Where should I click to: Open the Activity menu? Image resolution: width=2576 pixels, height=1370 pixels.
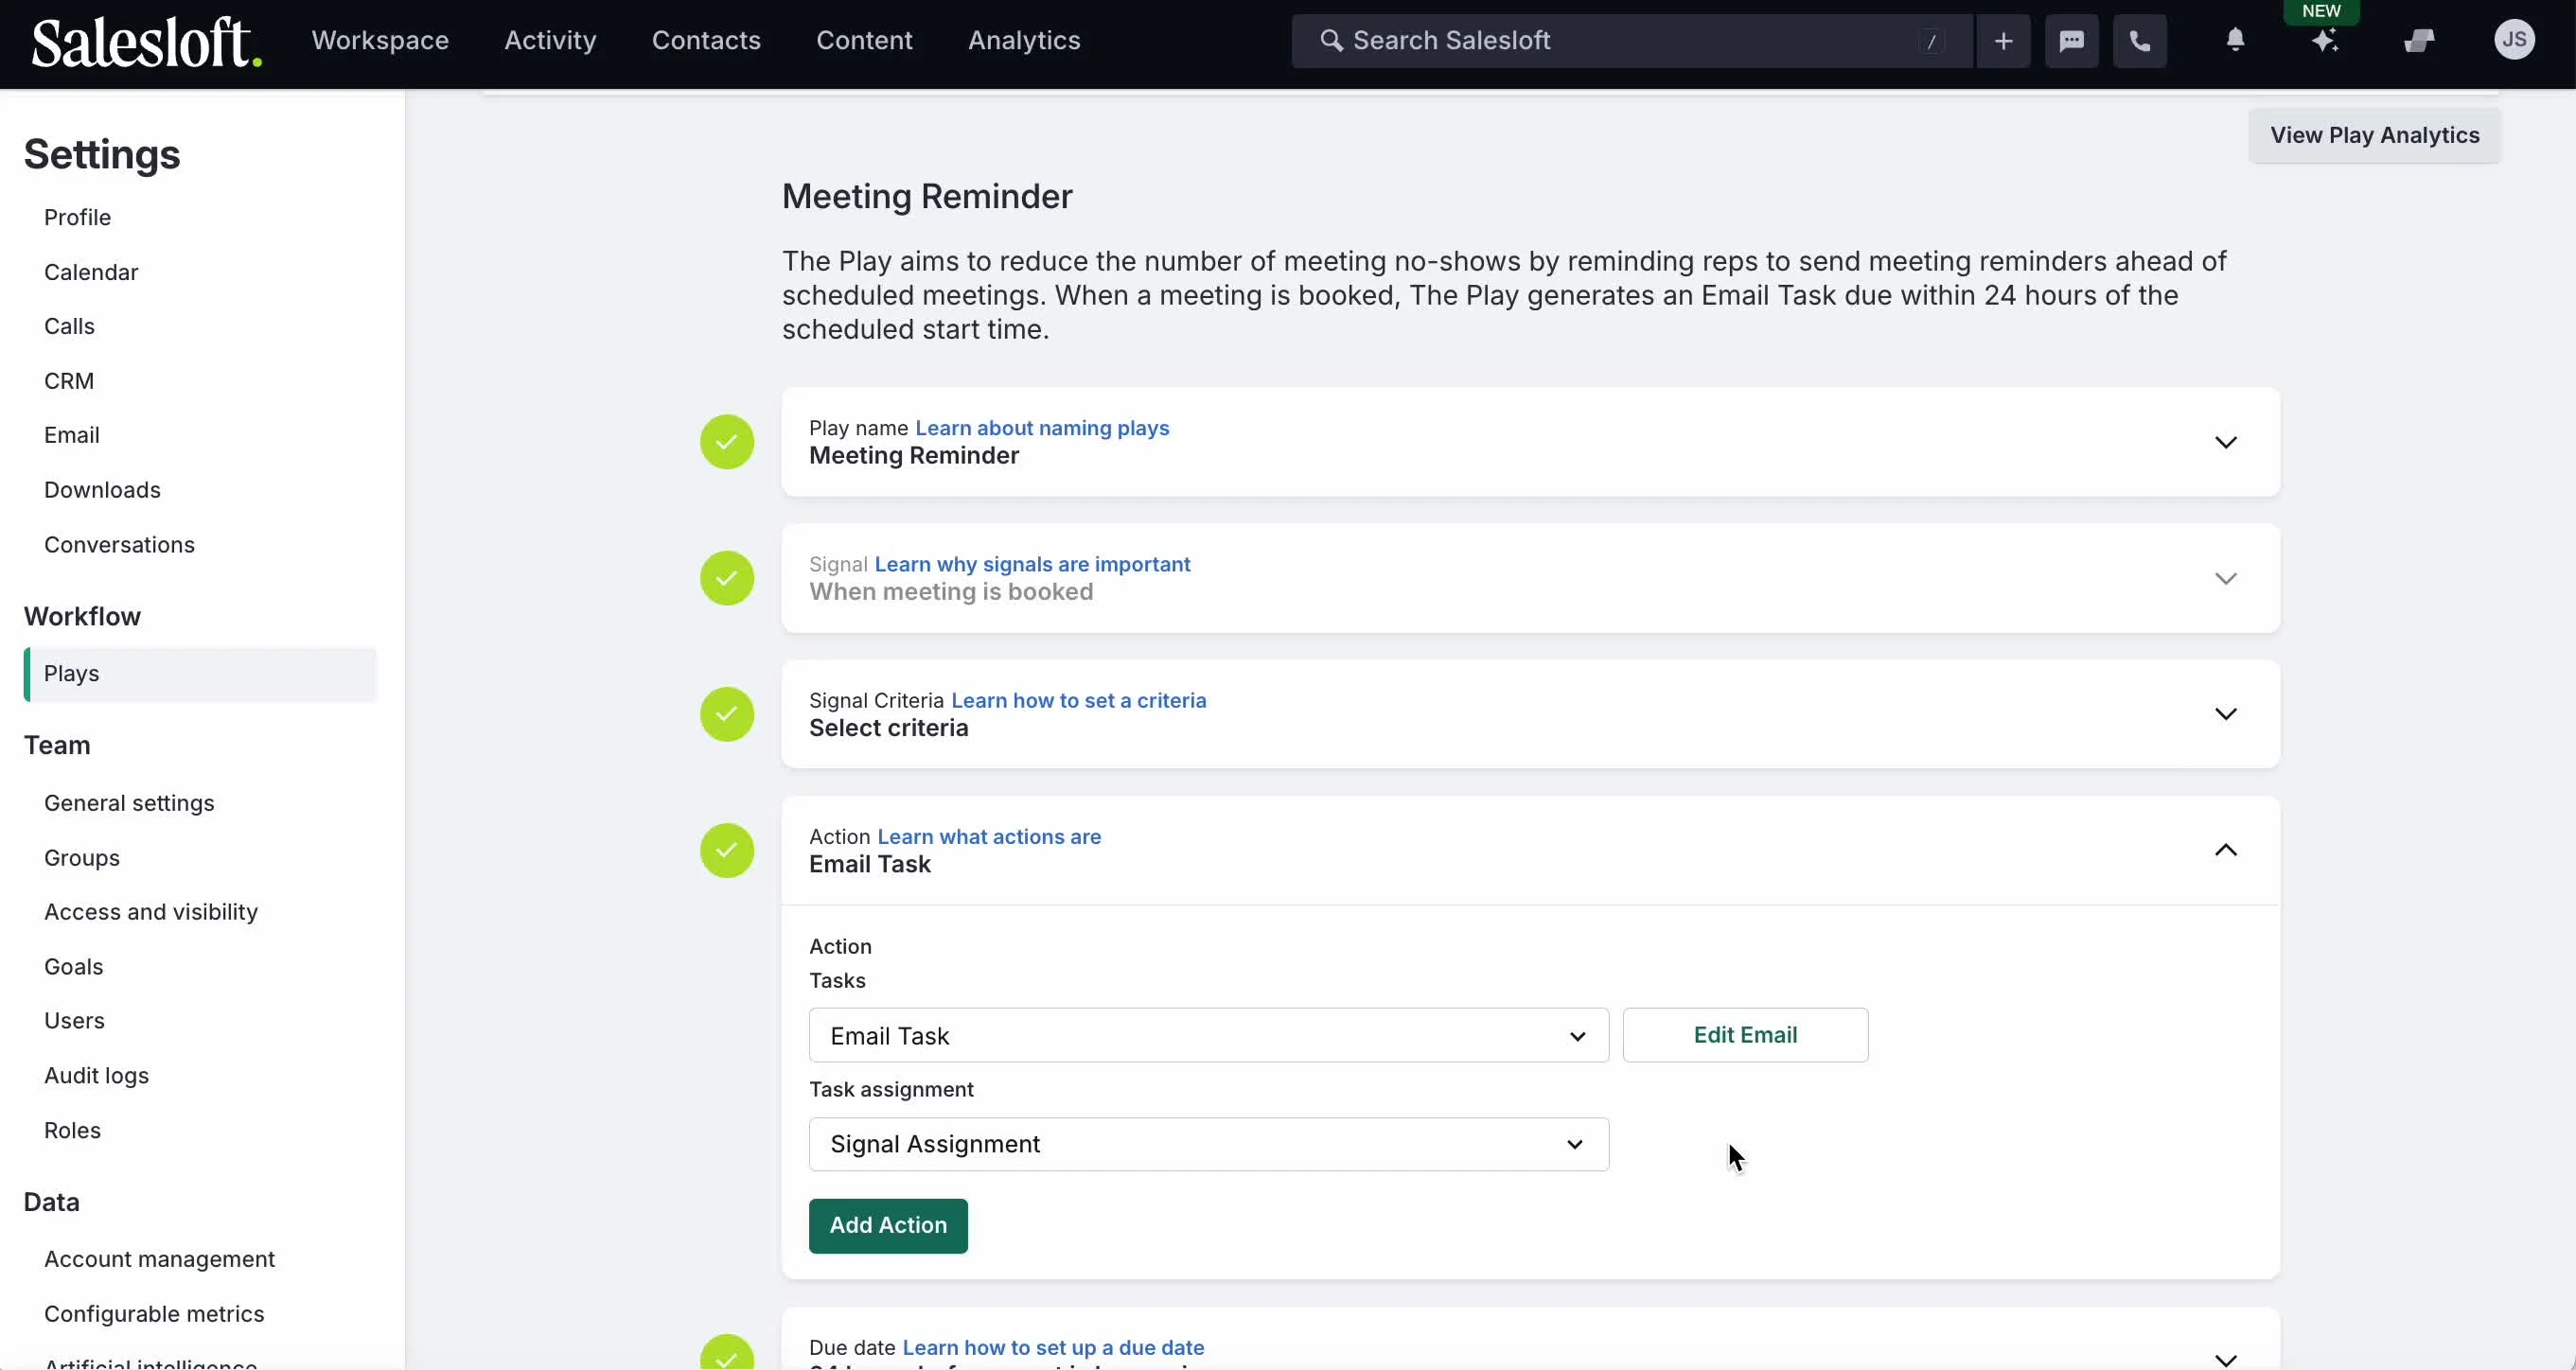550,40
